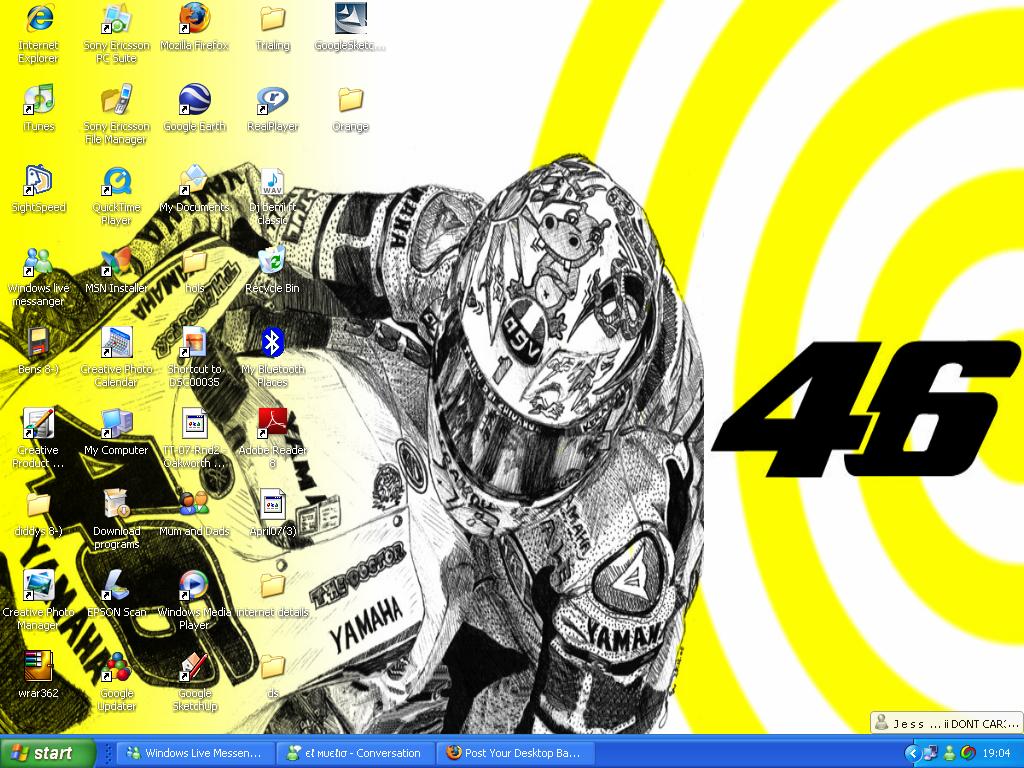1024x768 pixels.
Task: Select the Internet details folder
Action: 272,587
